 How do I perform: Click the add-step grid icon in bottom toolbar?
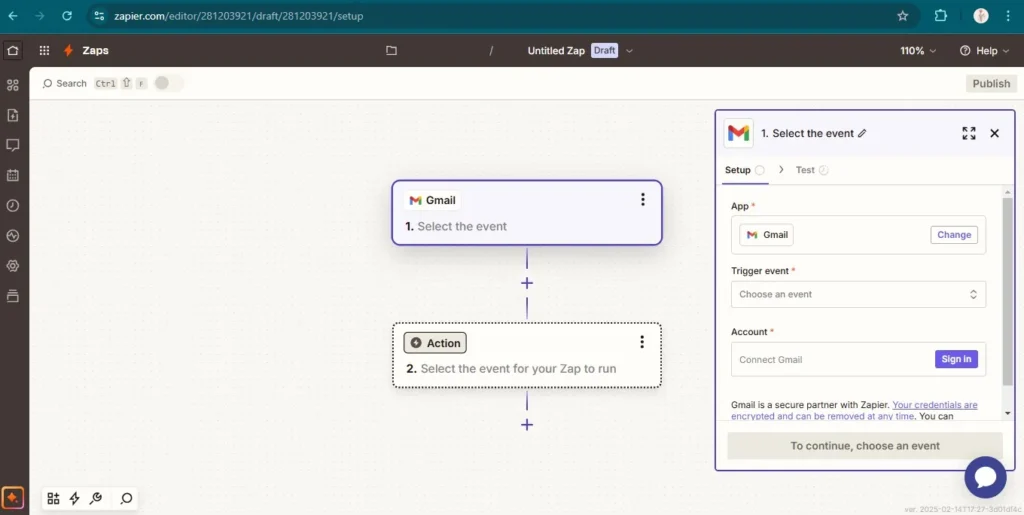coord(54,499)
